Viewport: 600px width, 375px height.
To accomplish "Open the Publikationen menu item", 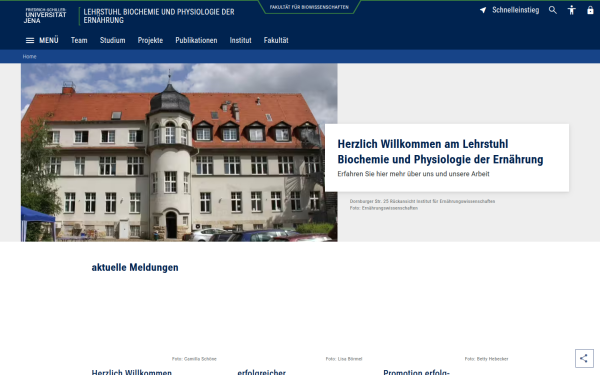I will click(196, 40).
